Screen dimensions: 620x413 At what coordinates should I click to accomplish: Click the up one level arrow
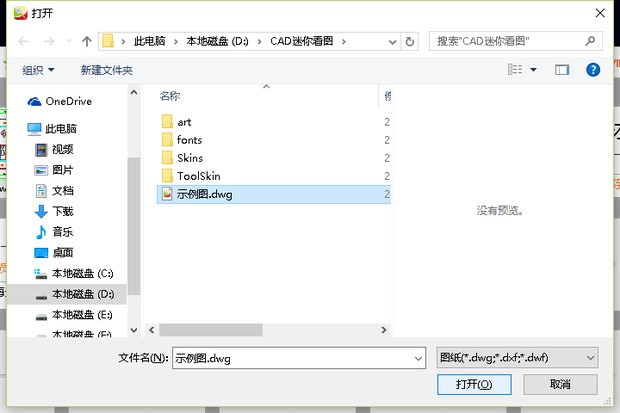(87, 41)
